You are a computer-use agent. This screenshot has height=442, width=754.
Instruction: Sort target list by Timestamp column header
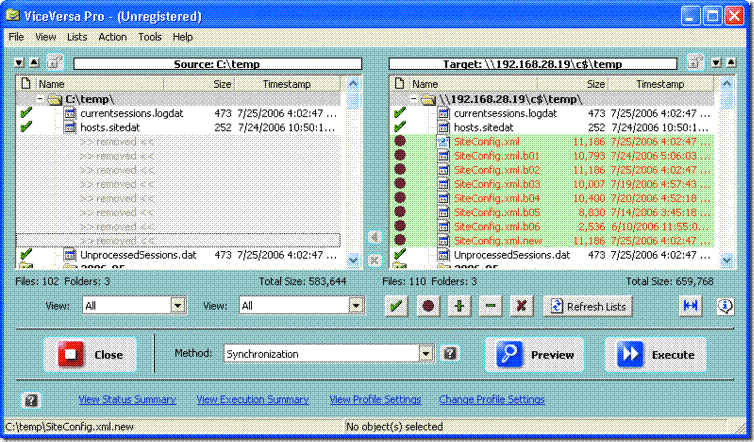[x=661, y=84]
